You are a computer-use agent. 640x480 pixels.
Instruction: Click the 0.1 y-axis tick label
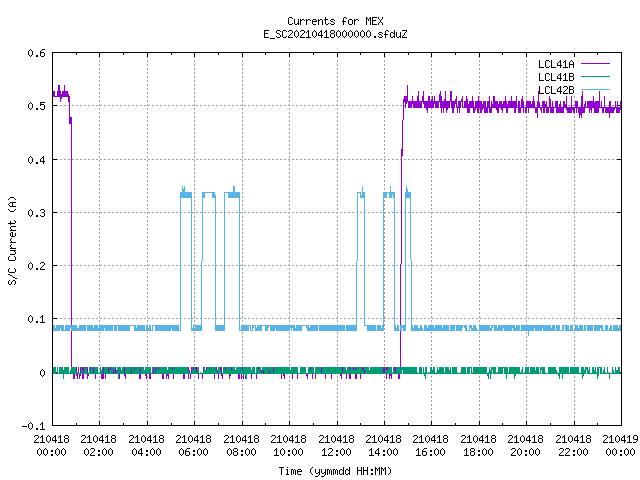[x=36, y=319]
